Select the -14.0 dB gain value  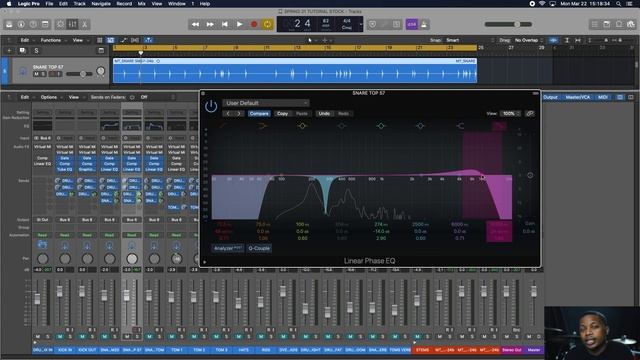tap(380, 231)
